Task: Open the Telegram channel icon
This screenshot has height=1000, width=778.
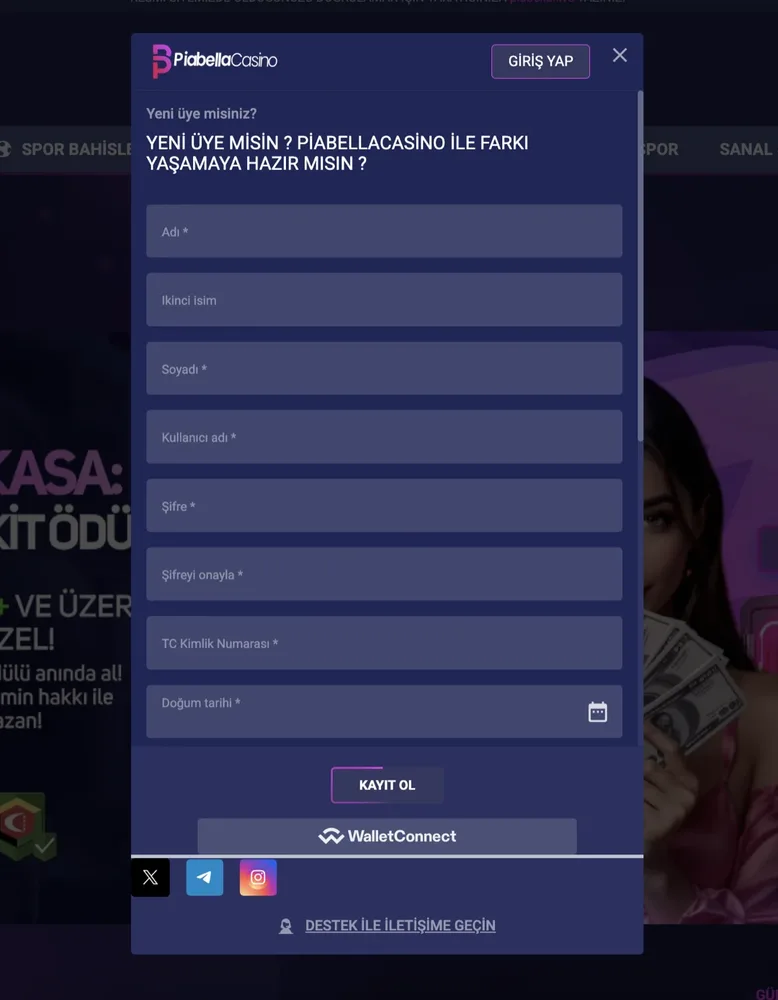Action: click(205, 878)
